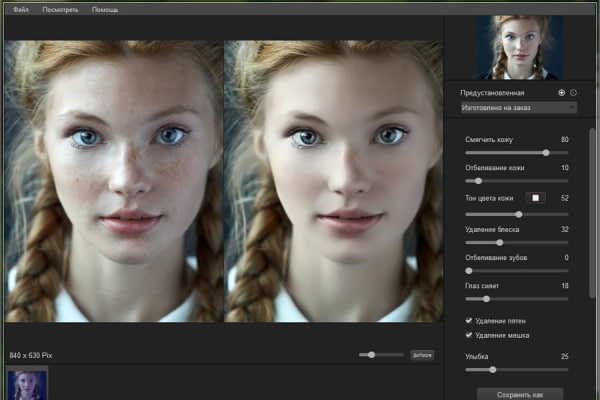
Task: Click the 'Отбеливание зубов' slider handle
Action: click(468, 270)
